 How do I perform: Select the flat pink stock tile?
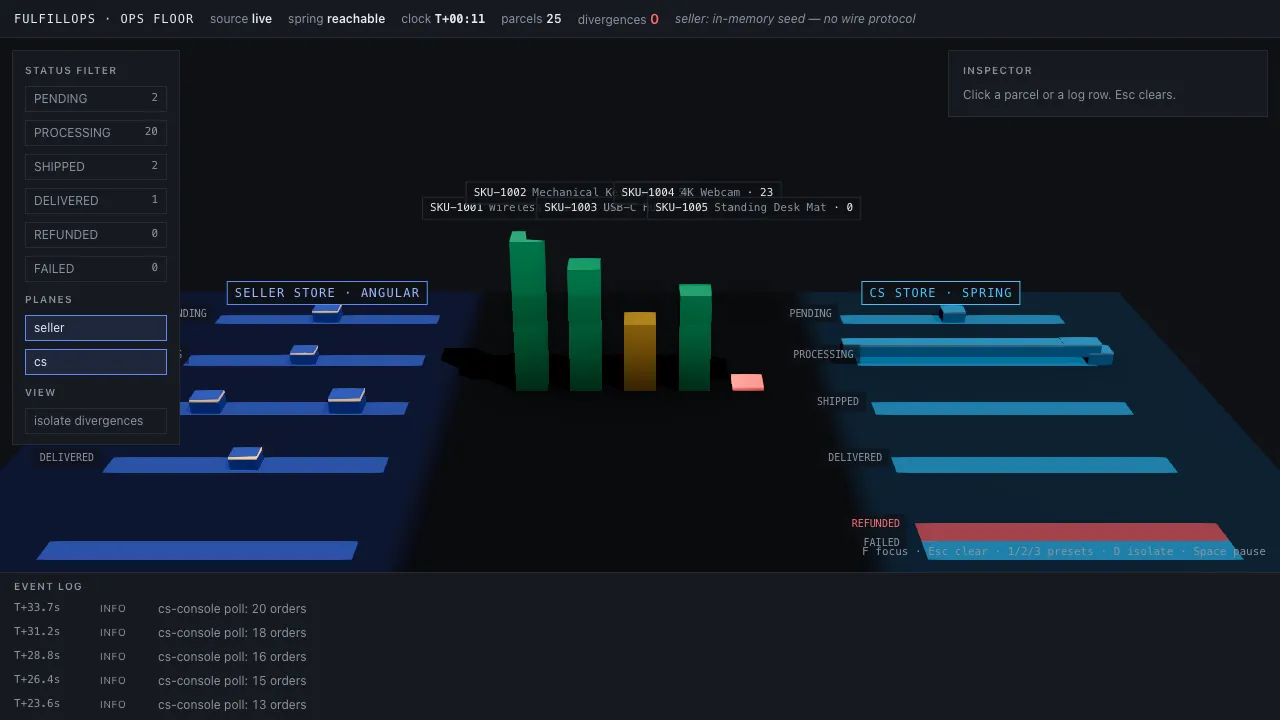[747, 382]
